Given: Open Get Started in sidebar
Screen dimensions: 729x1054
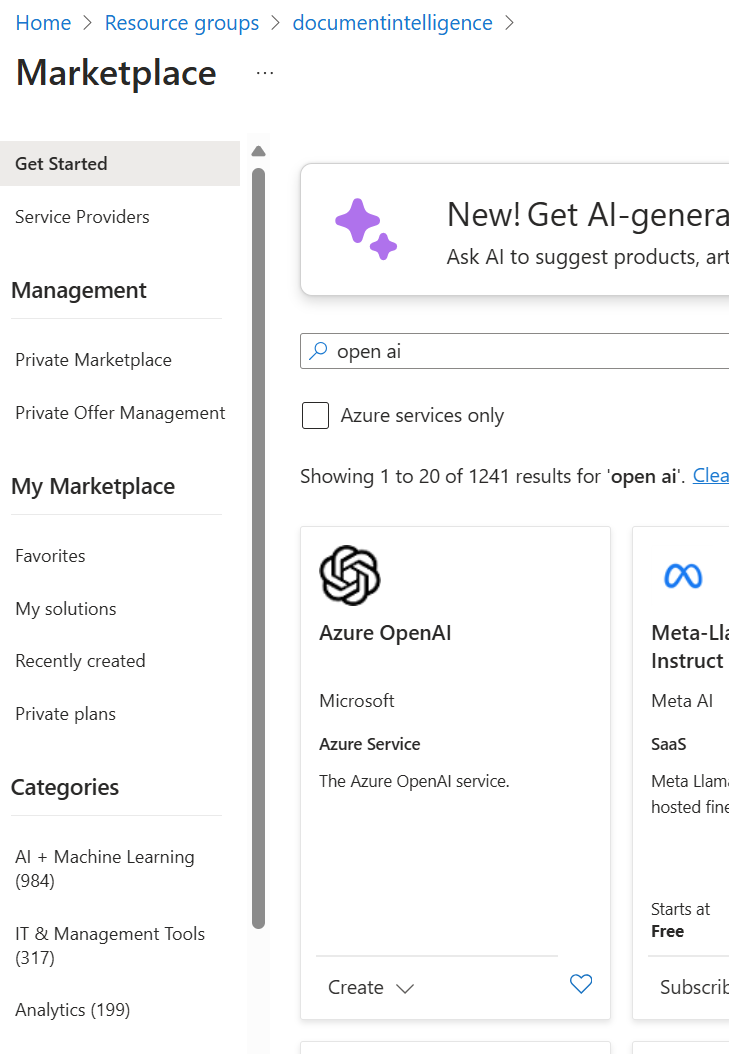Looking at the screenshot, I should (x=120, y=163).
